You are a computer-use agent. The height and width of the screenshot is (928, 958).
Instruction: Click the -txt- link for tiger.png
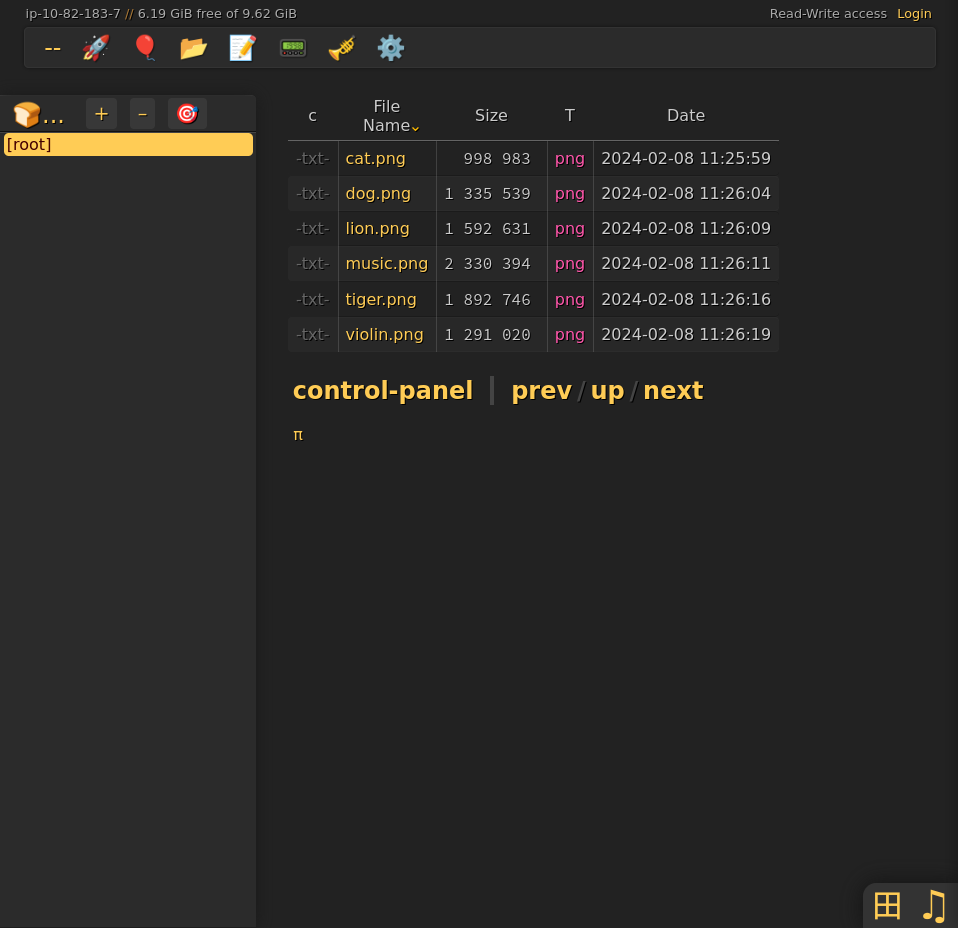(313, 299)
